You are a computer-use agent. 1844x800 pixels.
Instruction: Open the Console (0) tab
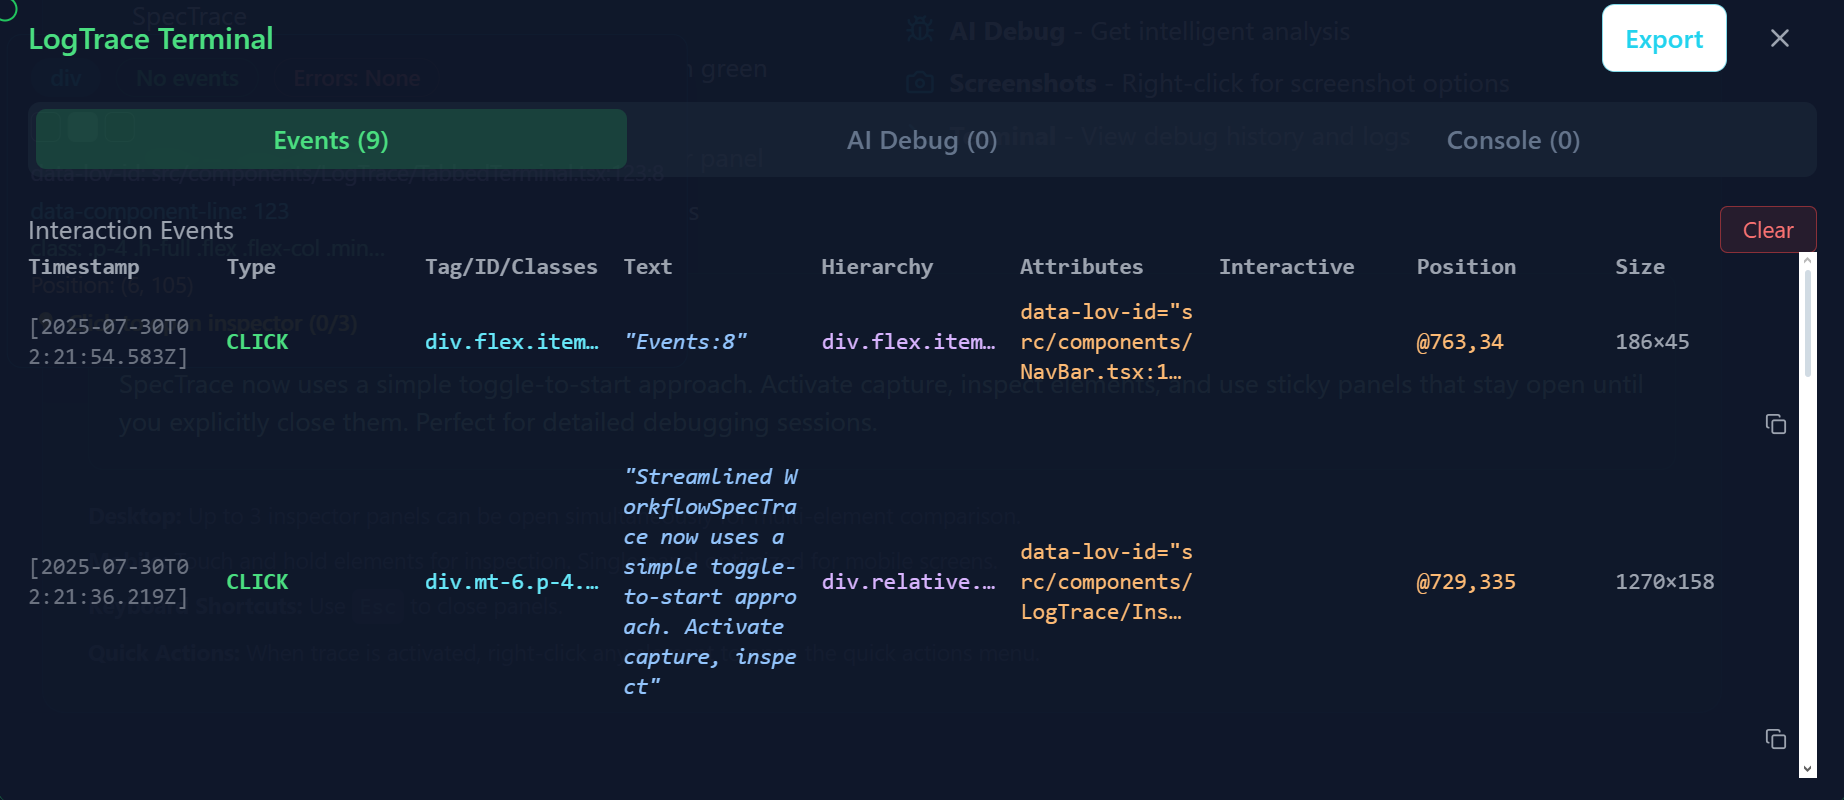[1513, 140]
